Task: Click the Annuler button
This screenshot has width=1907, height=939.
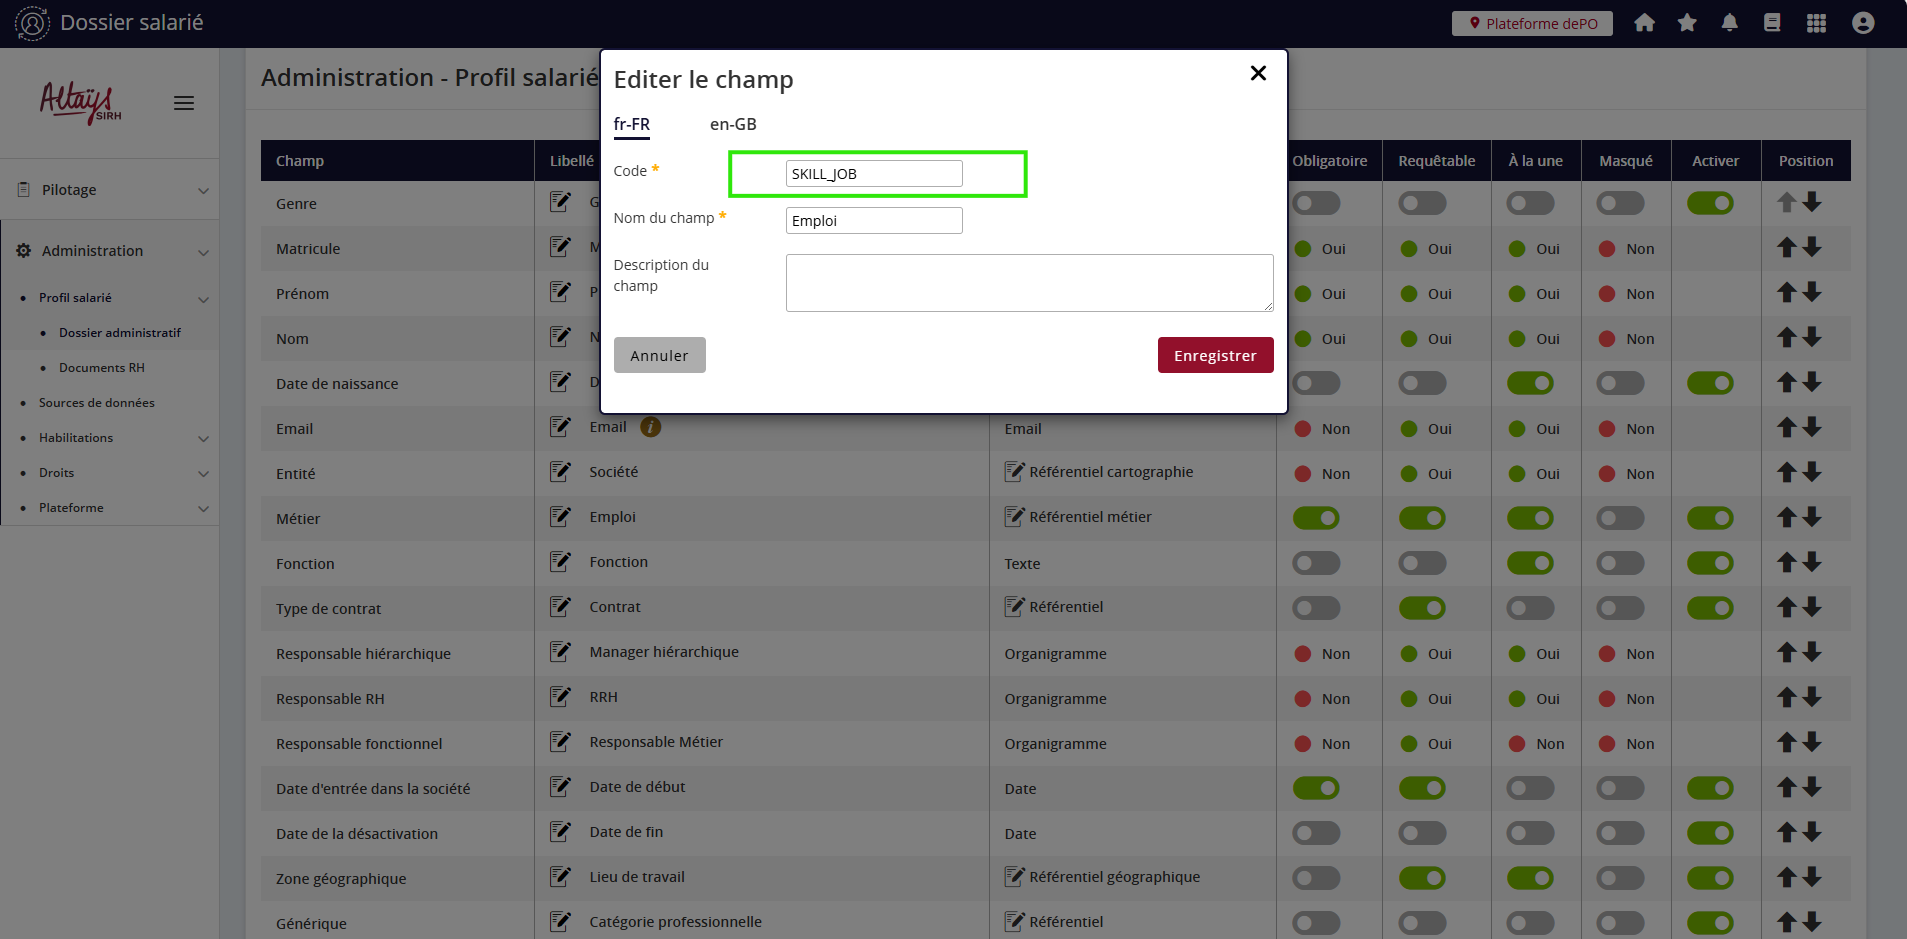Action: (659, 355)
